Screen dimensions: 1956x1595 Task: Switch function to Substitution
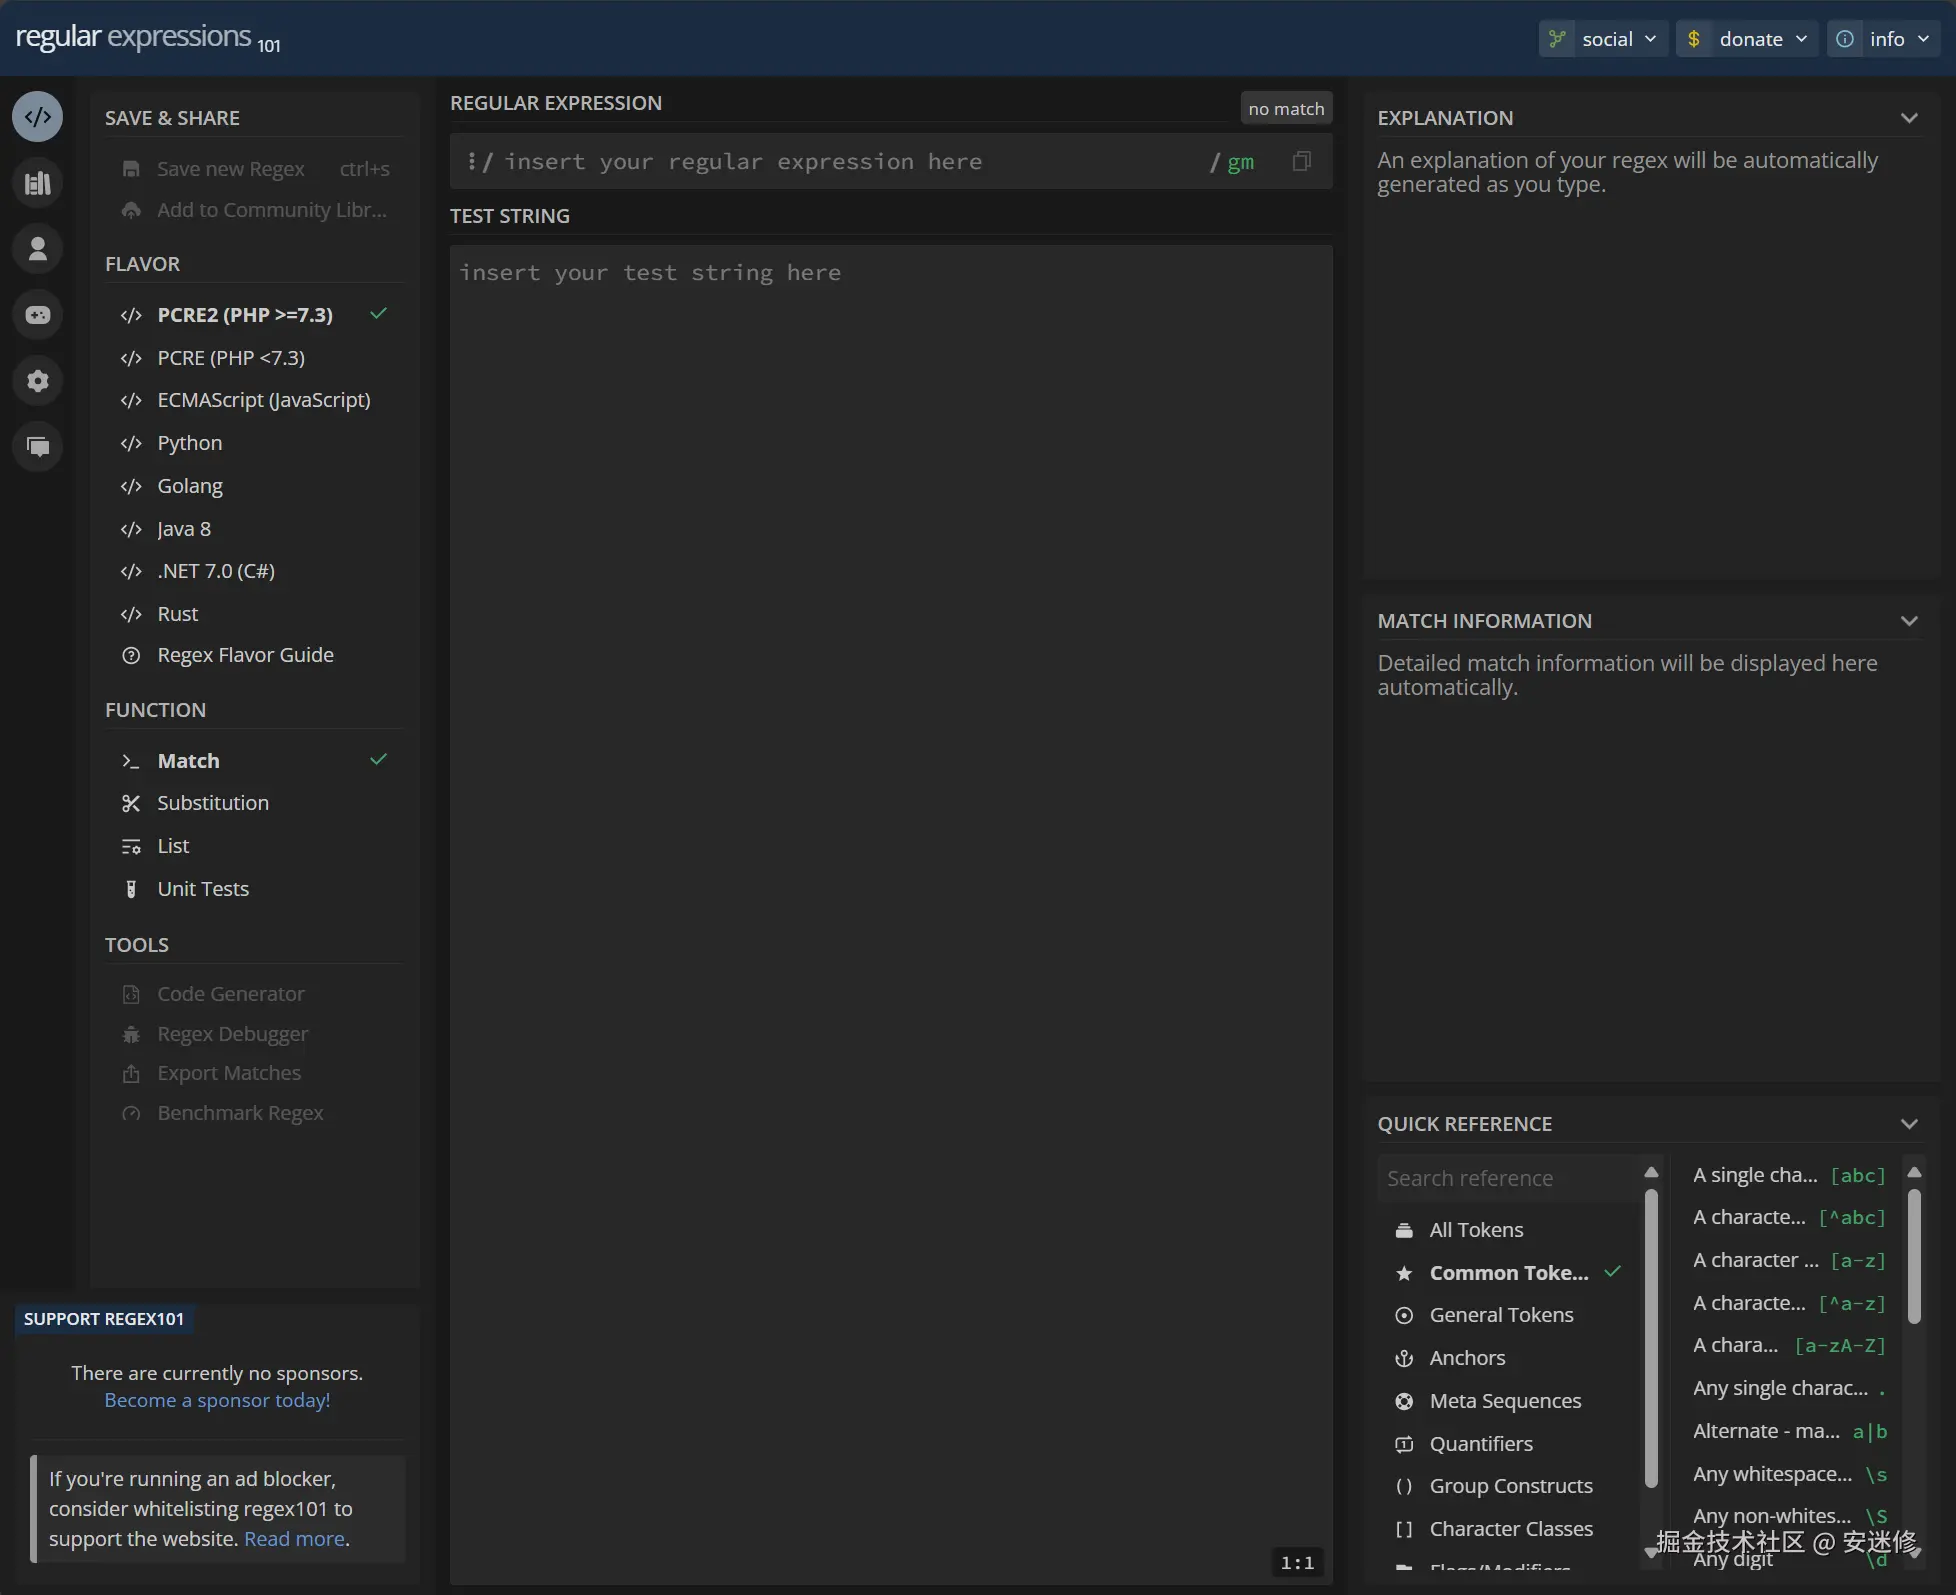(212, 803)
